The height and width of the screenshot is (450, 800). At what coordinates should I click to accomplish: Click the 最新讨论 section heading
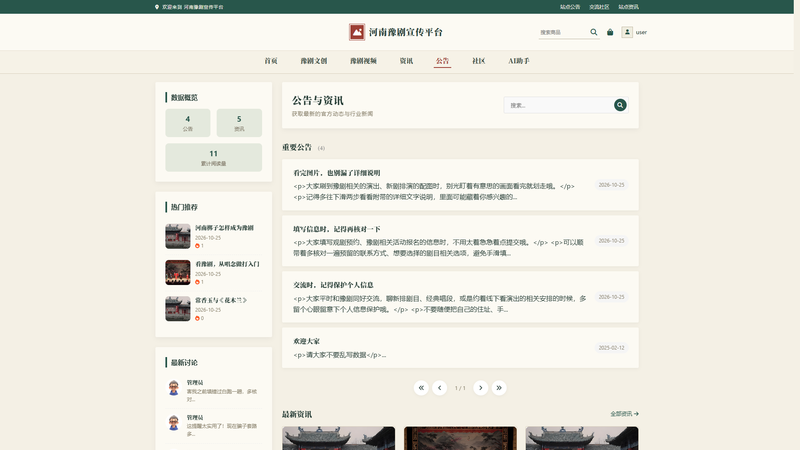click(184, 363)
